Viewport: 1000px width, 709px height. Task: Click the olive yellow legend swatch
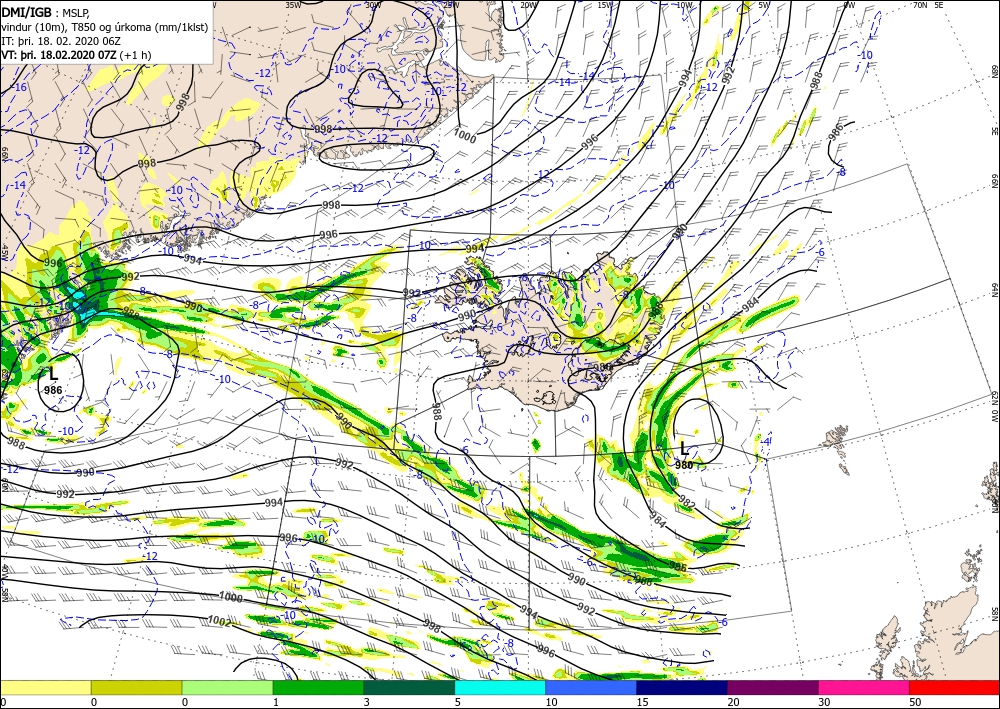[136, 687]
